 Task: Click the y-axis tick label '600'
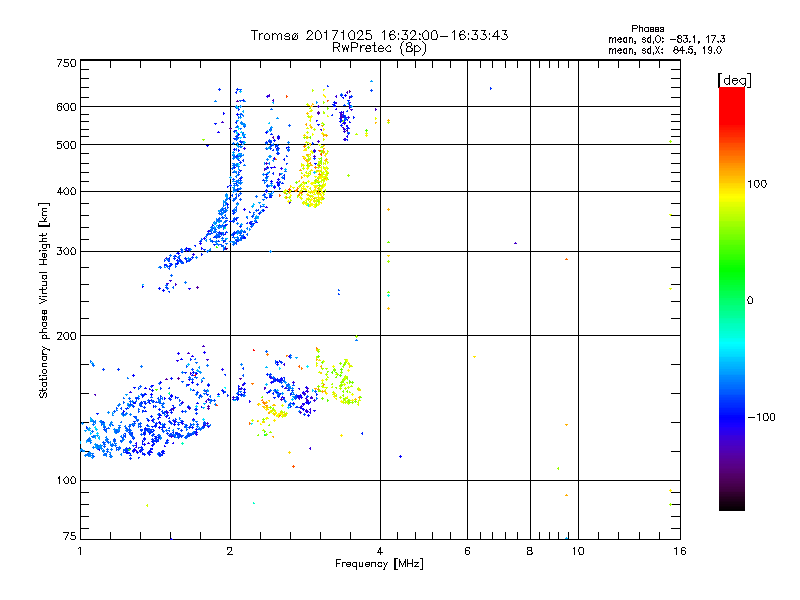[x=66, y=107]
